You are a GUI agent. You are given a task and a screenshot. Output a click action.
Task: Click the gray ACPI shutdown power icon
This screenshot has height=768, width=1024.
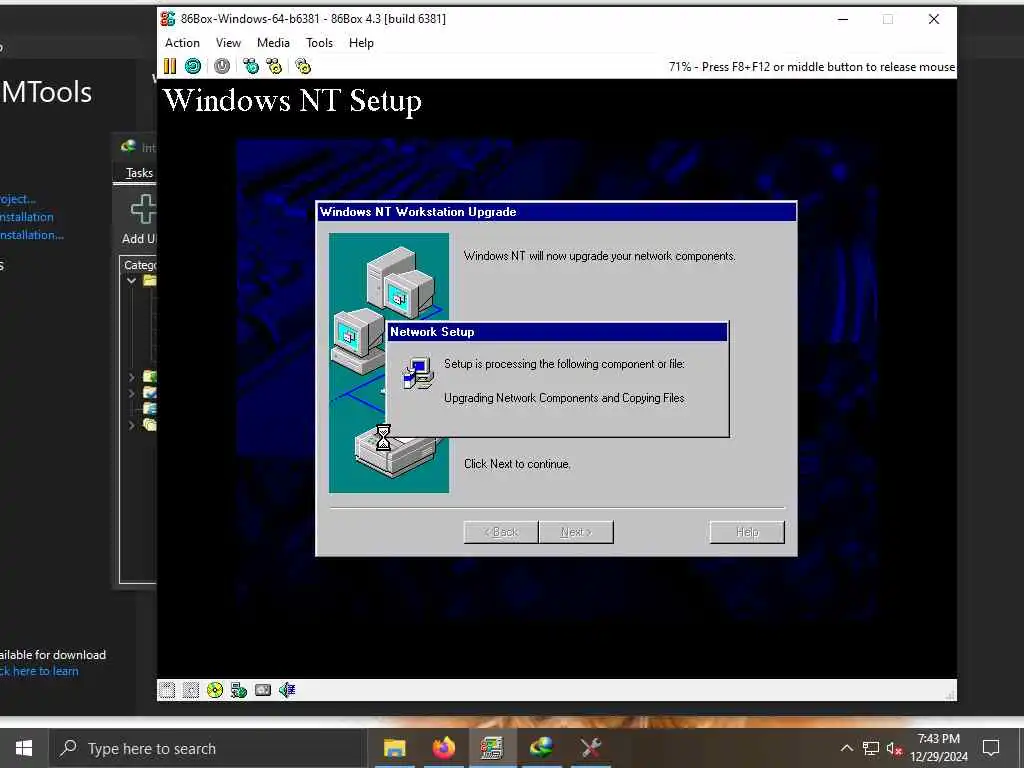(x=222, y=66)
